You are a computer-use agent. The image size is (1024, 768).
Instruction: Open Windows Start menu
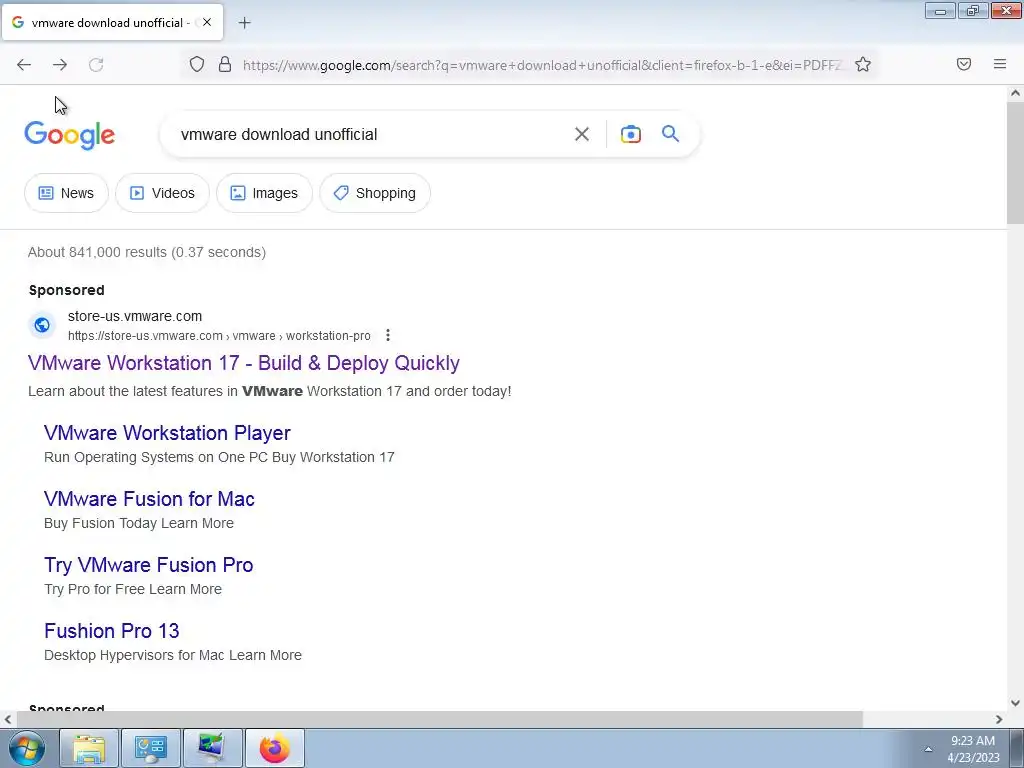coord(26,748)
